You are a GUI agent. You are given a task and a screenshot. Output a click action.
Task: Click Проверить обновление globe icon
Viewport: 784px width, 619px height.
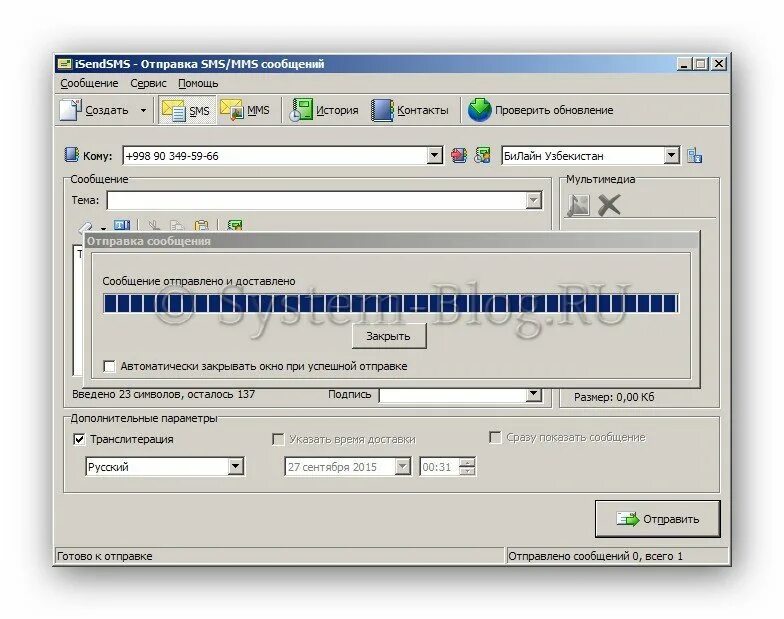pyautogui.click(x=480, y=110)
